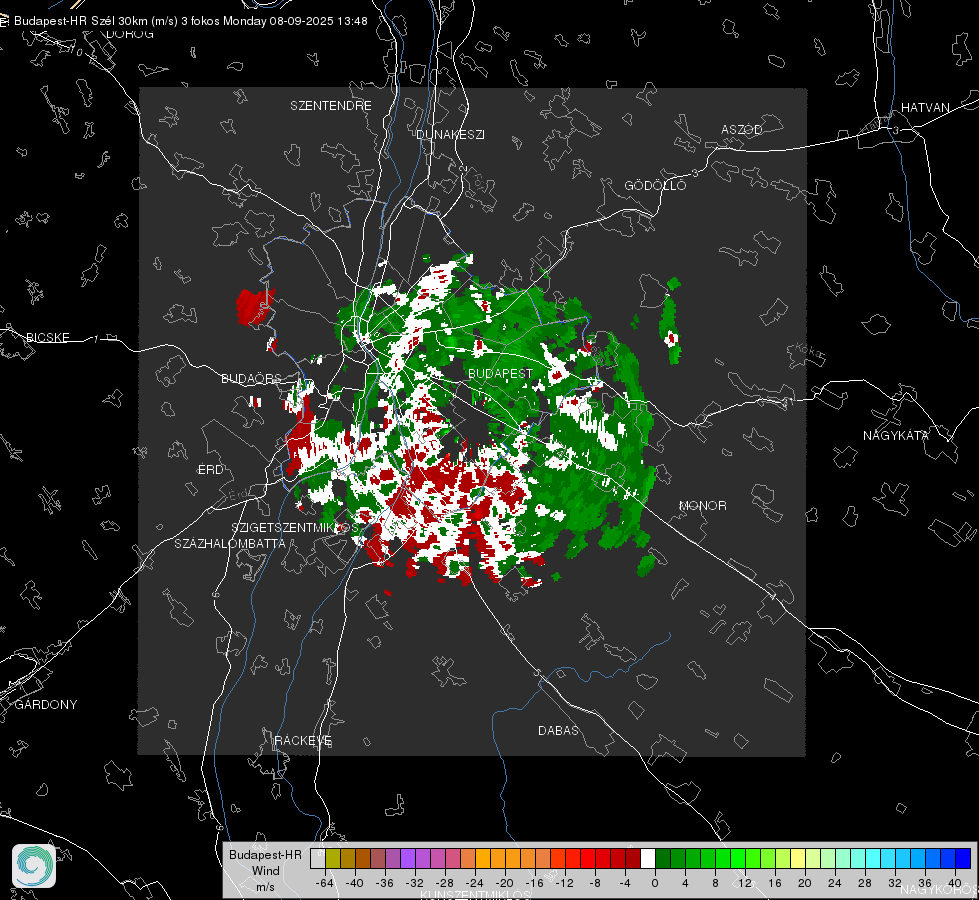Click the positive 40 legend value
The width and height of the screenshot is (979, 900).
[x=955, y=883]
